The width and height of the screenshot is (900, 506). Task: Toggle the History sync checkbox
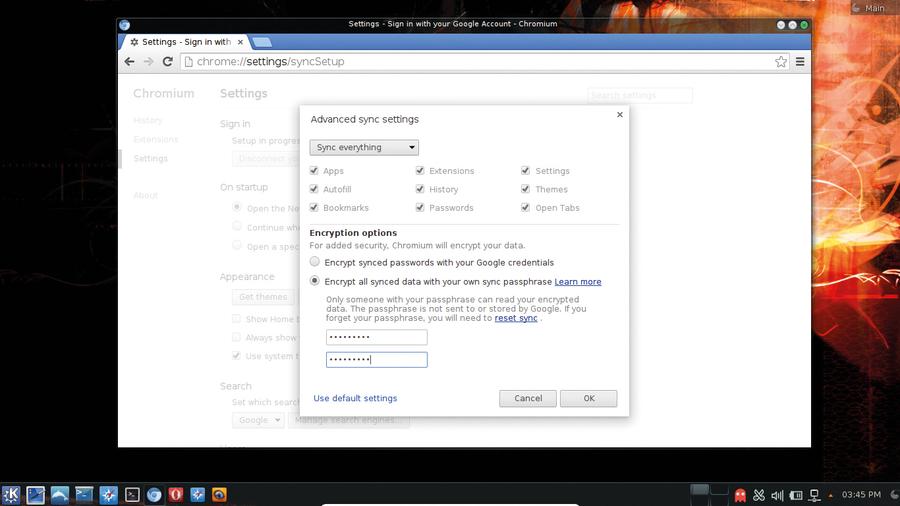420,189
